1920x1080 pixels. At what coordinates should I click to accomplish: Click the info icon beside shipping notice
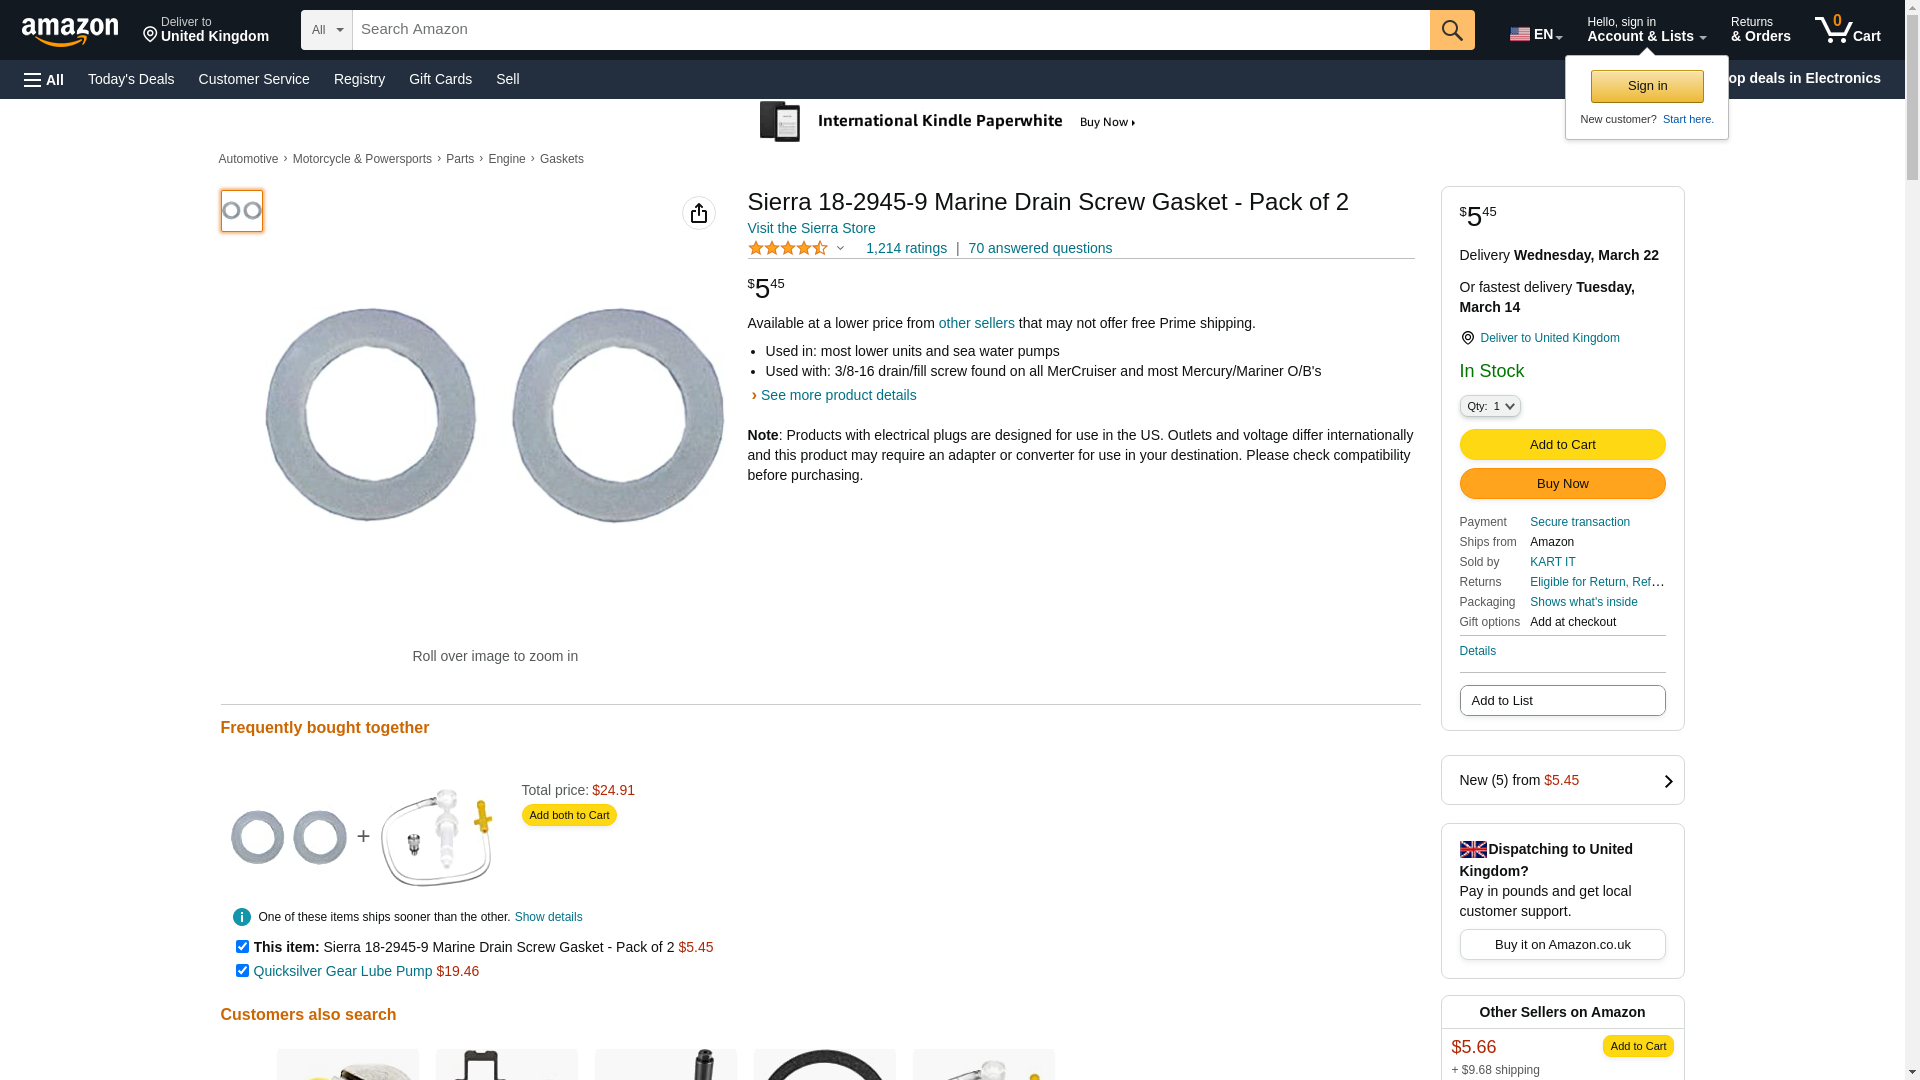242,917
